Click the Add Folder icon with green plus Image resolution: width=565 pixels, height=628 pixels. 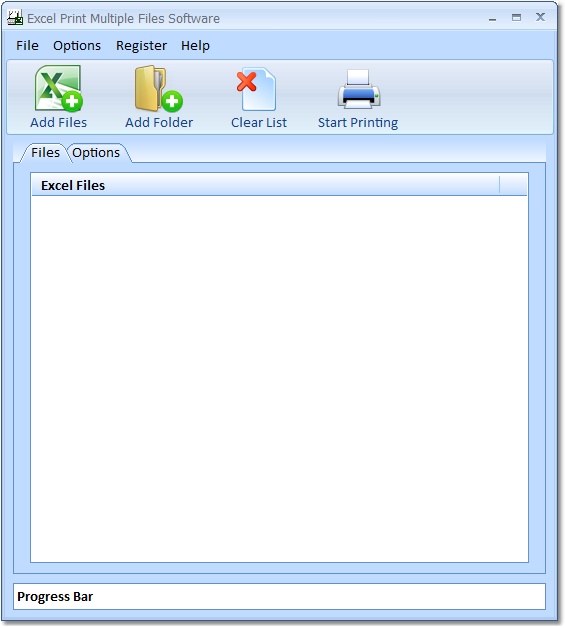[x=159, y=89]
